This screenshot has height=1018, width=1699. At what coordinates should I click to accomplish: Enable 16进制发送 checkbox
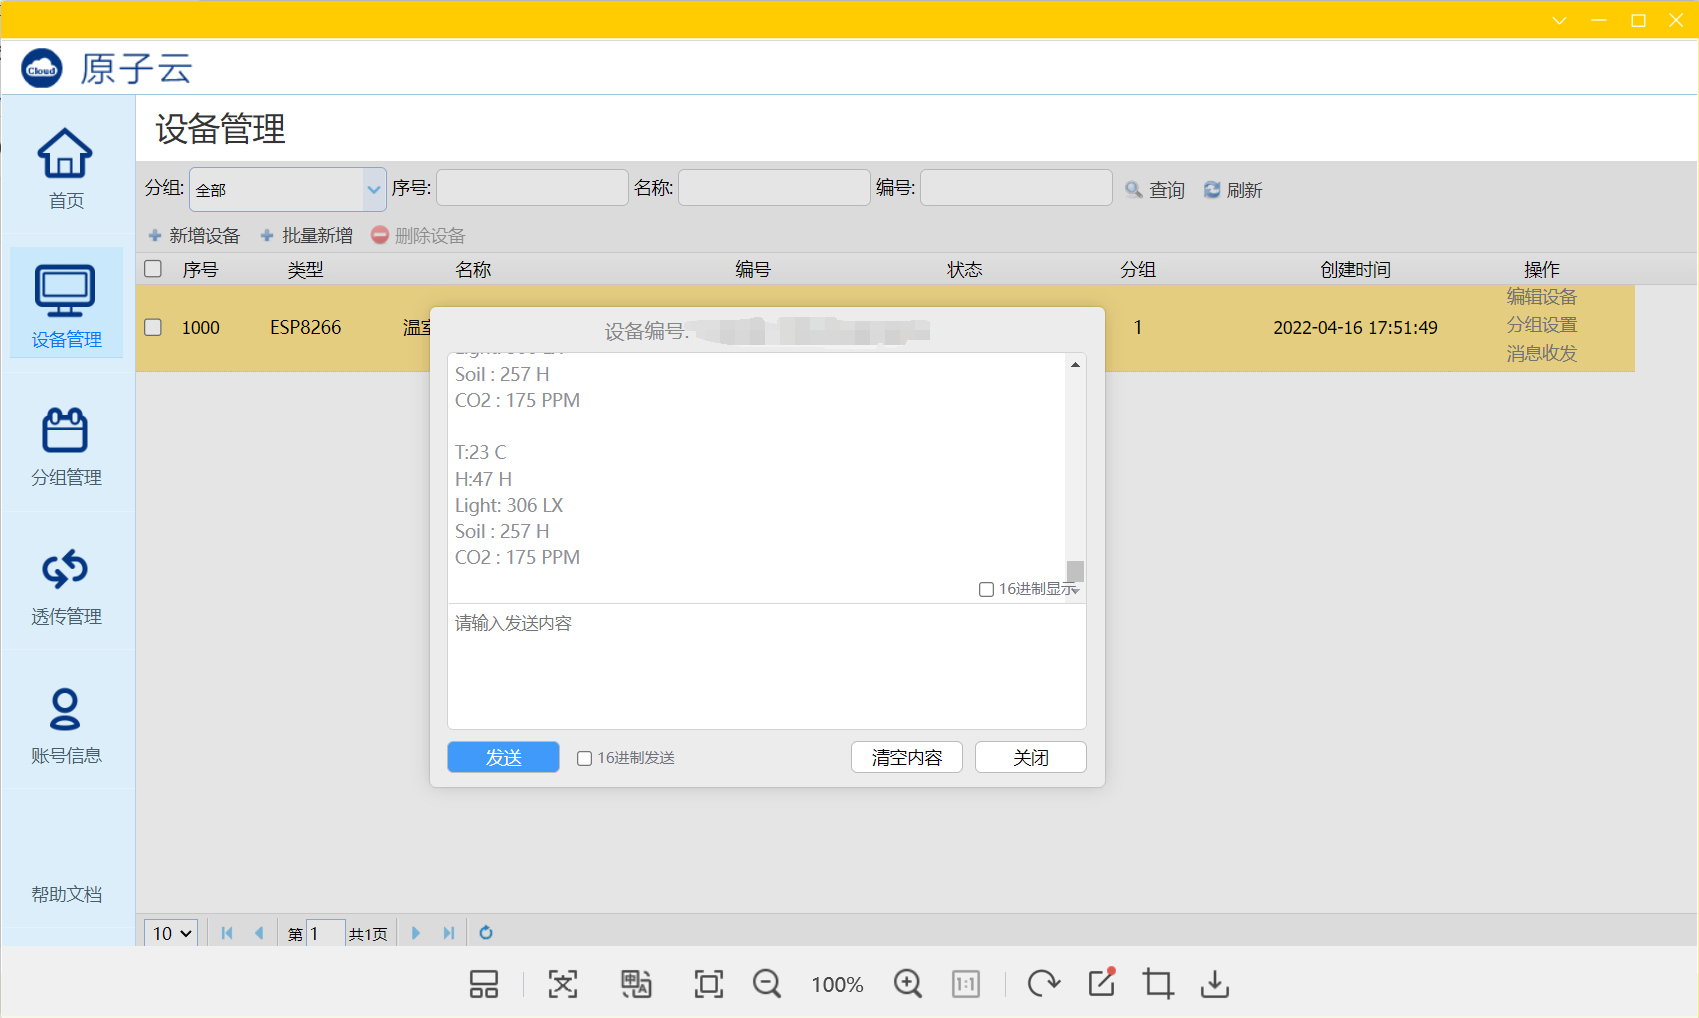point(584,758)
